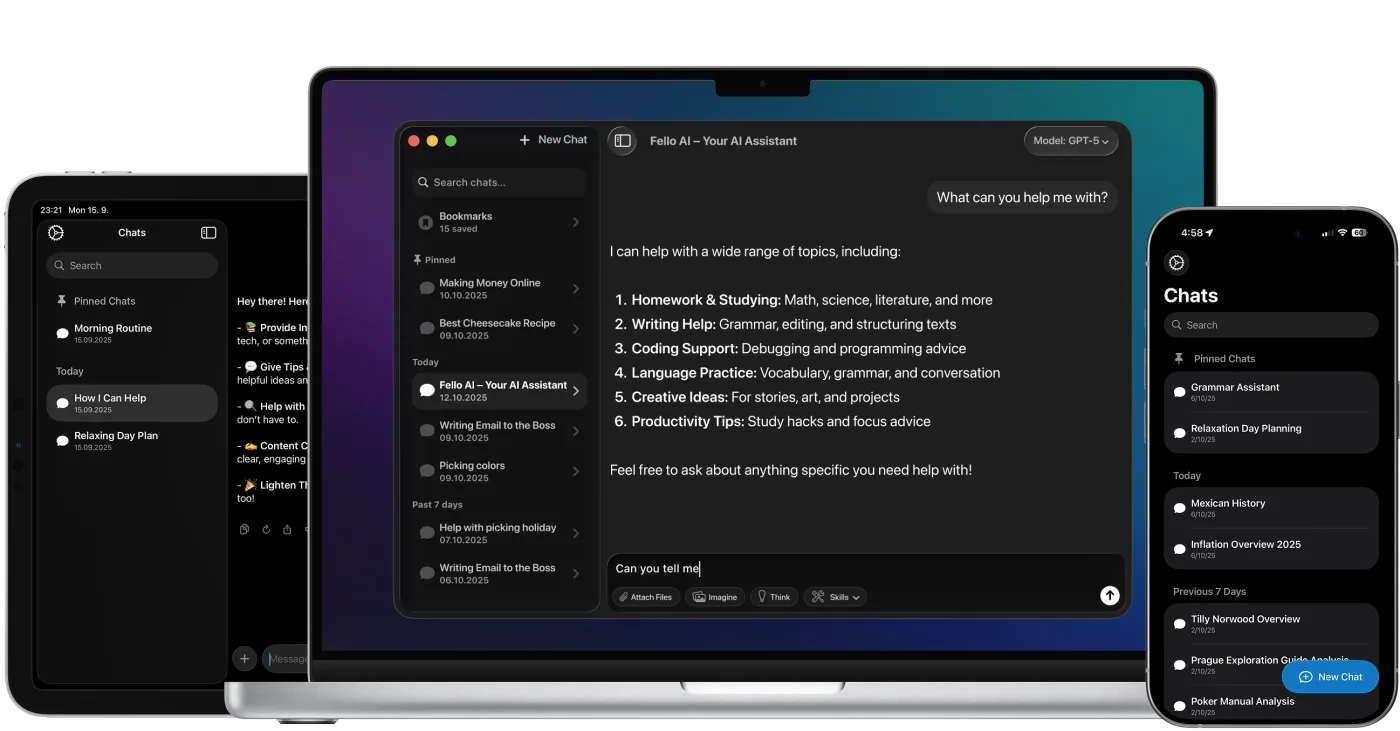Click iPhone battery status indicator
This screenshot has width=1400, height=731.
tap(1359, 232)
